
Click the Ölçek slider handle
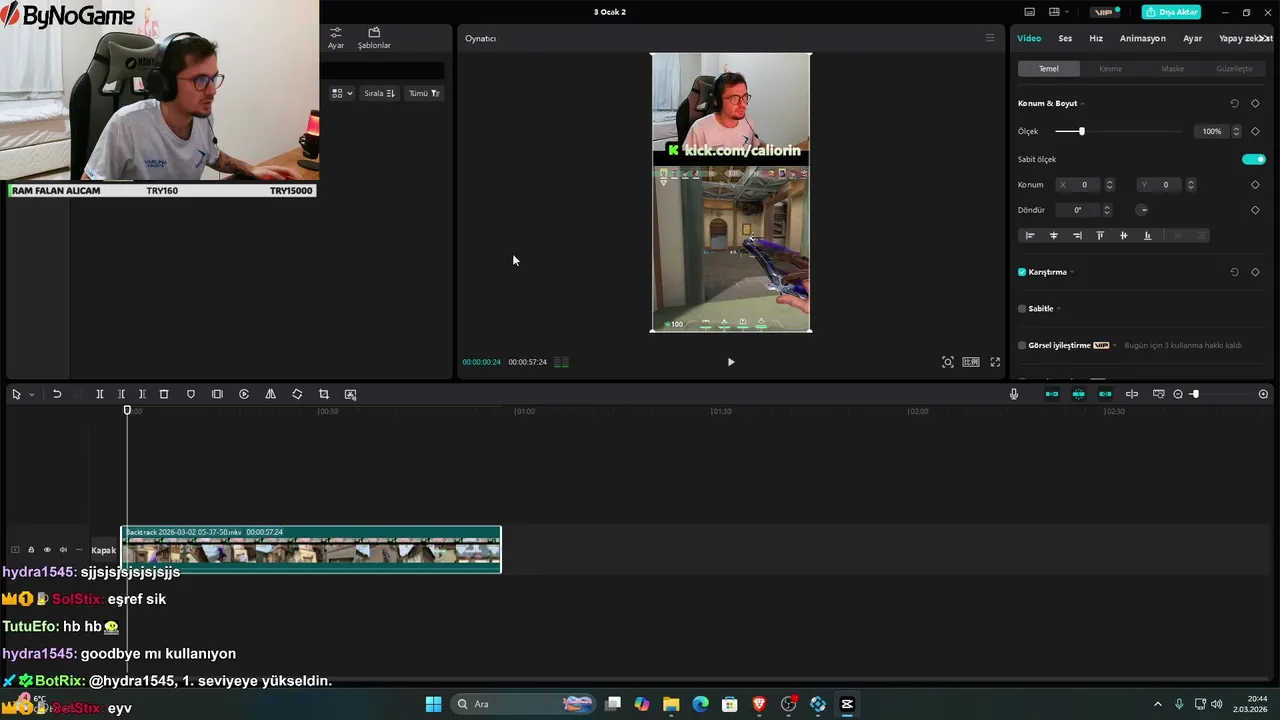1081,131
